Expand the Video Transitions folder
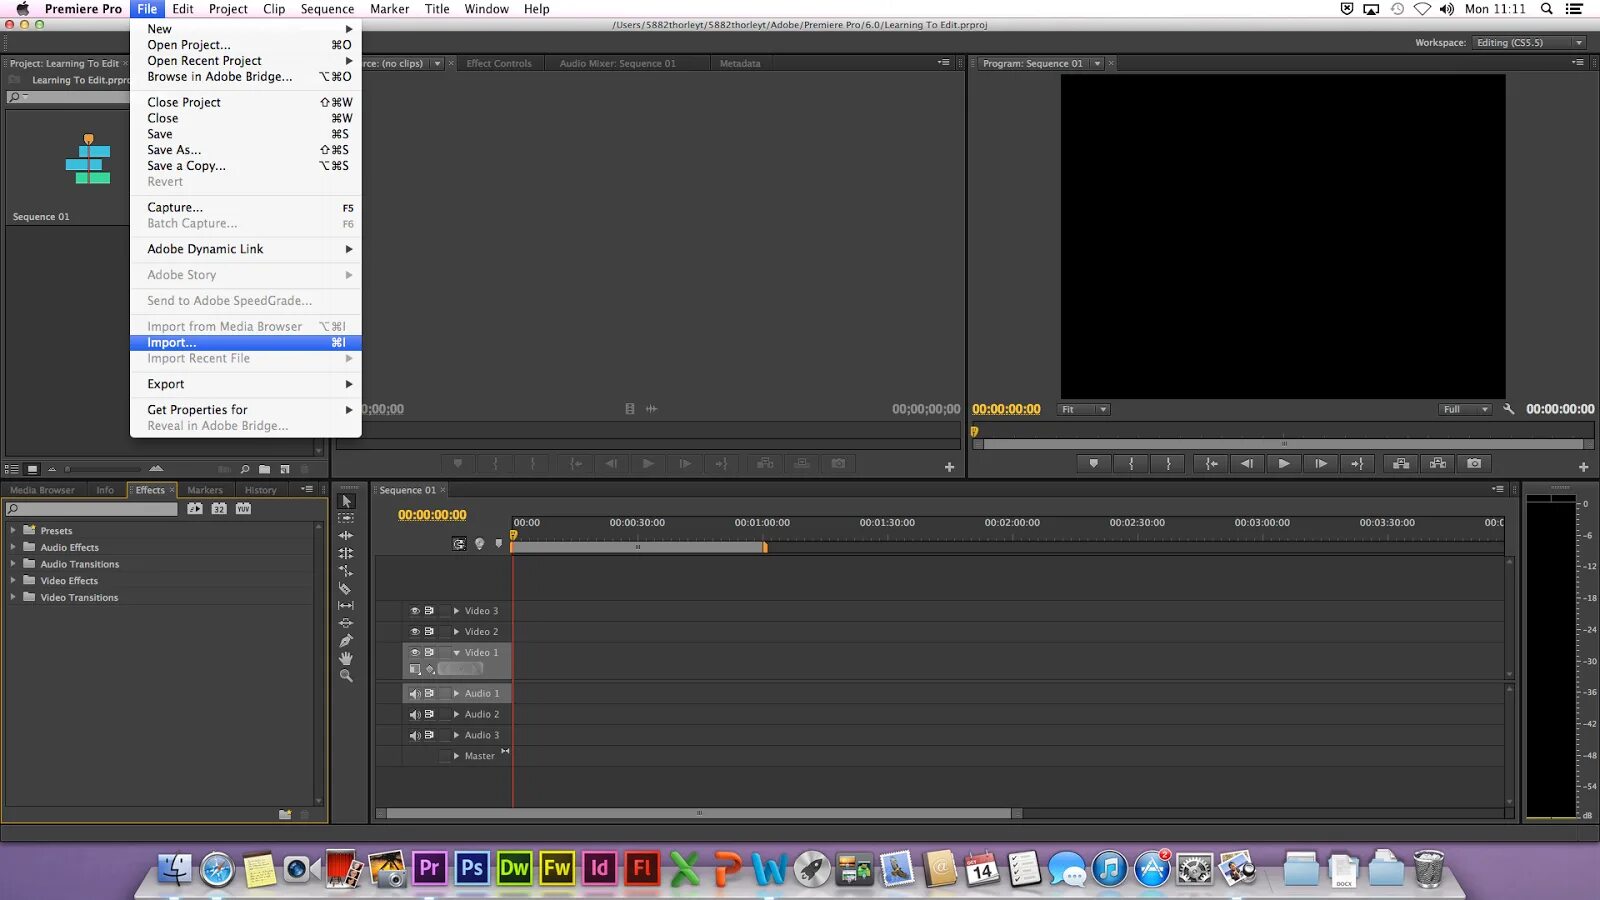This screenshot has width=1600, height=900. (x=13, y=597)
